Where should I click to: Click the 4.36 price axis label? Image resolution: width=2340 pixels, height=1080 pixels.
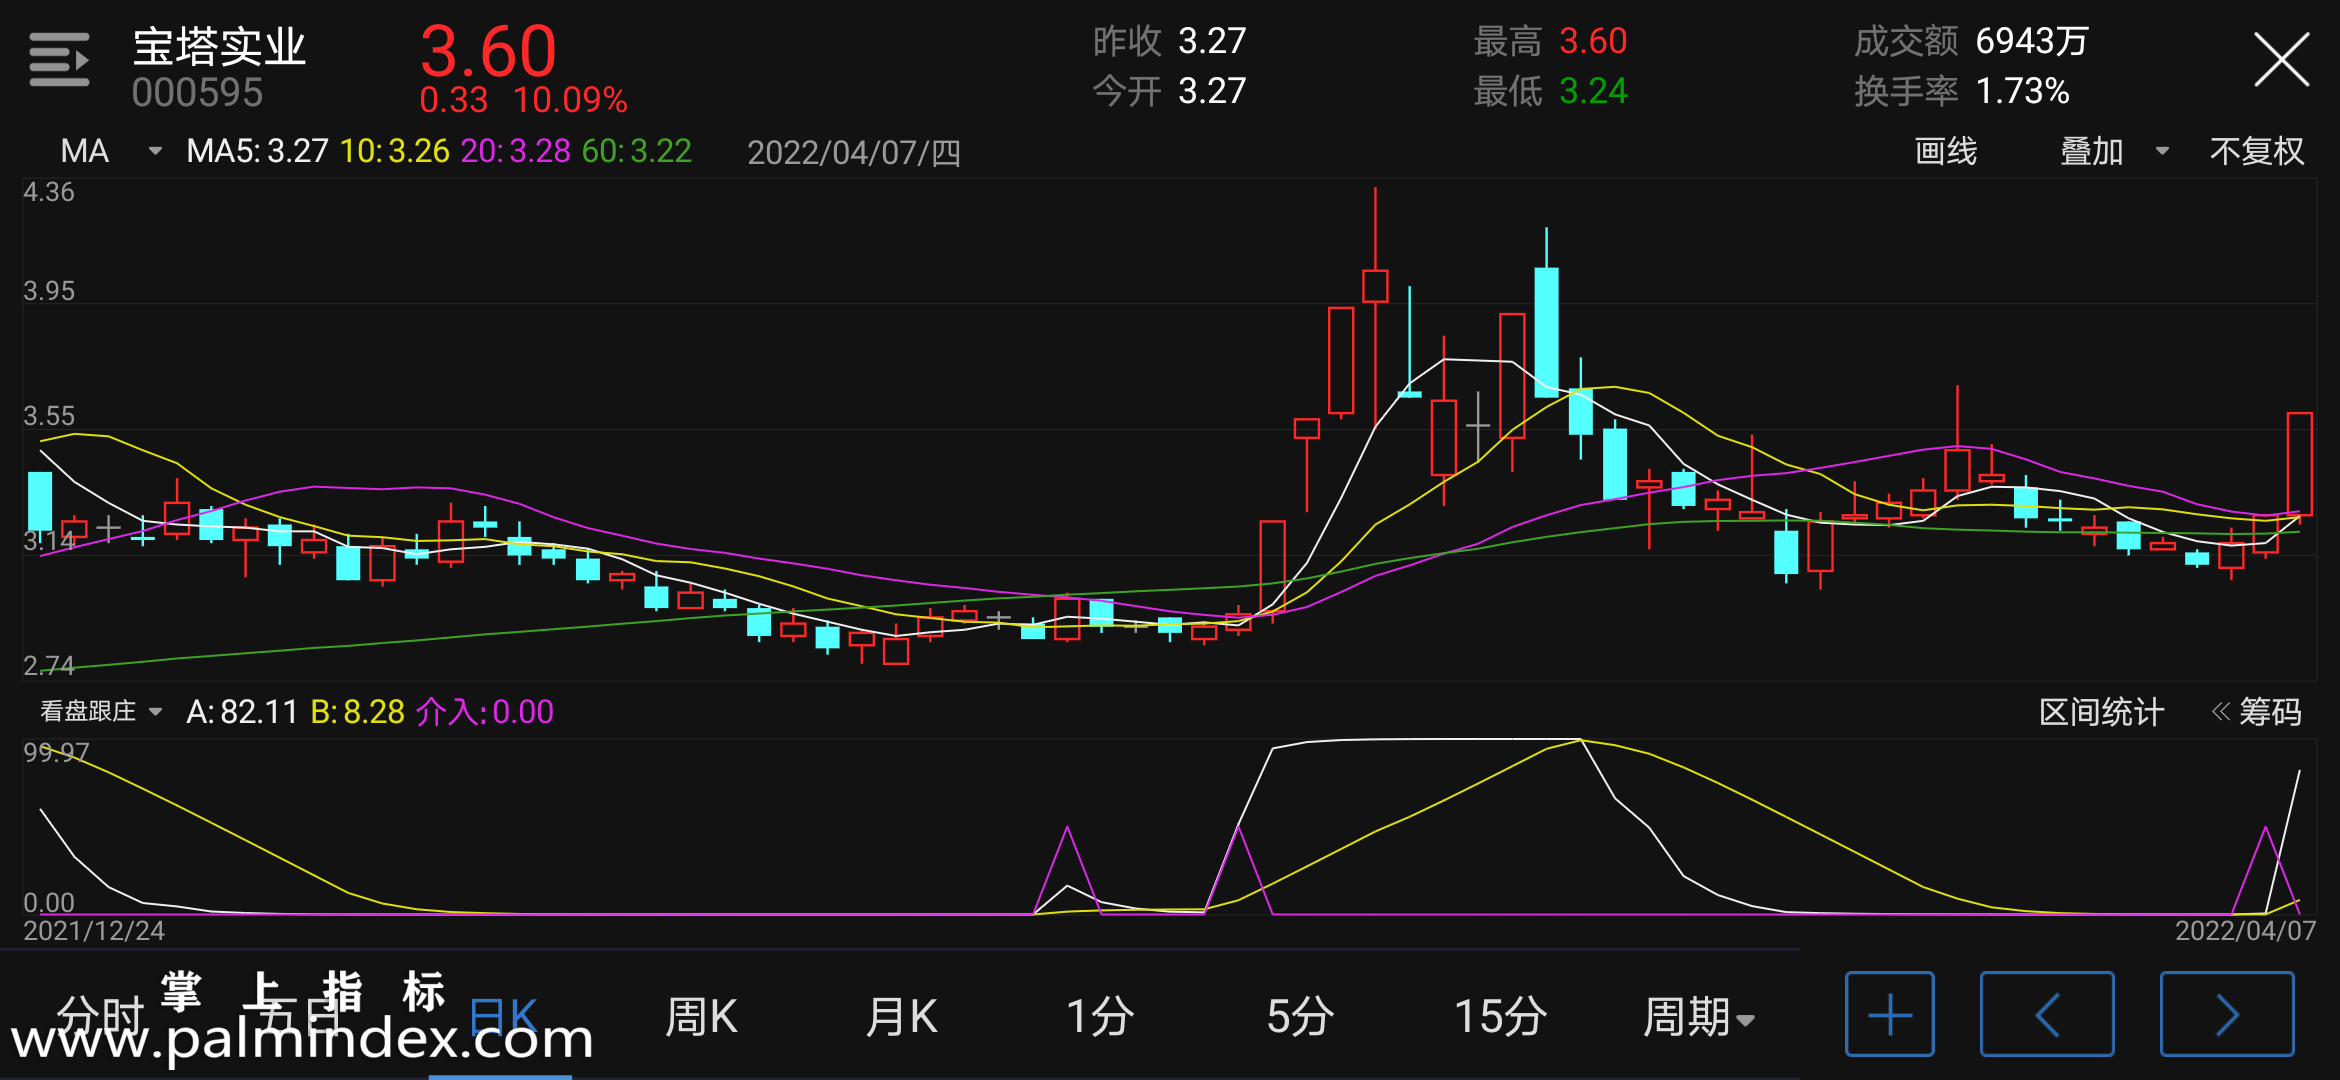pyautogui.click(x=48, y=192)
